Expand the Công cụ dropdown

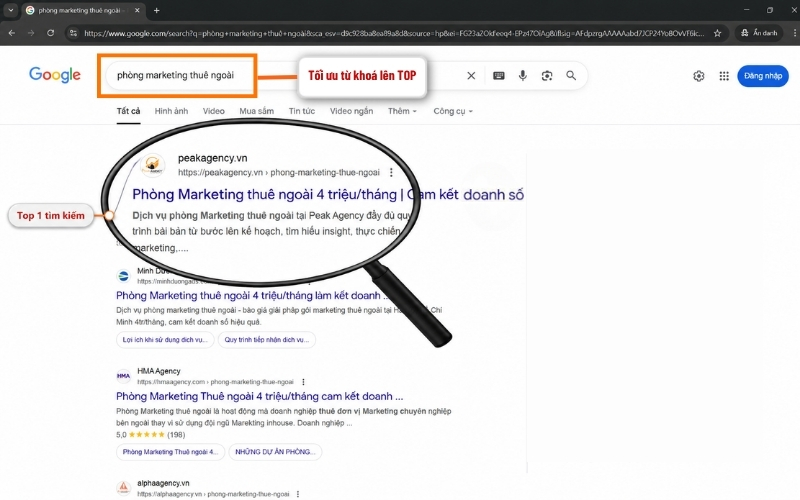453,111
